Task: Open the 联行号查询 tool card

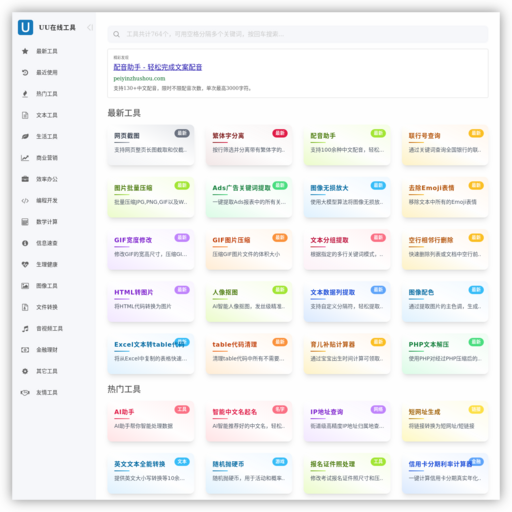Action: (445, 145)
